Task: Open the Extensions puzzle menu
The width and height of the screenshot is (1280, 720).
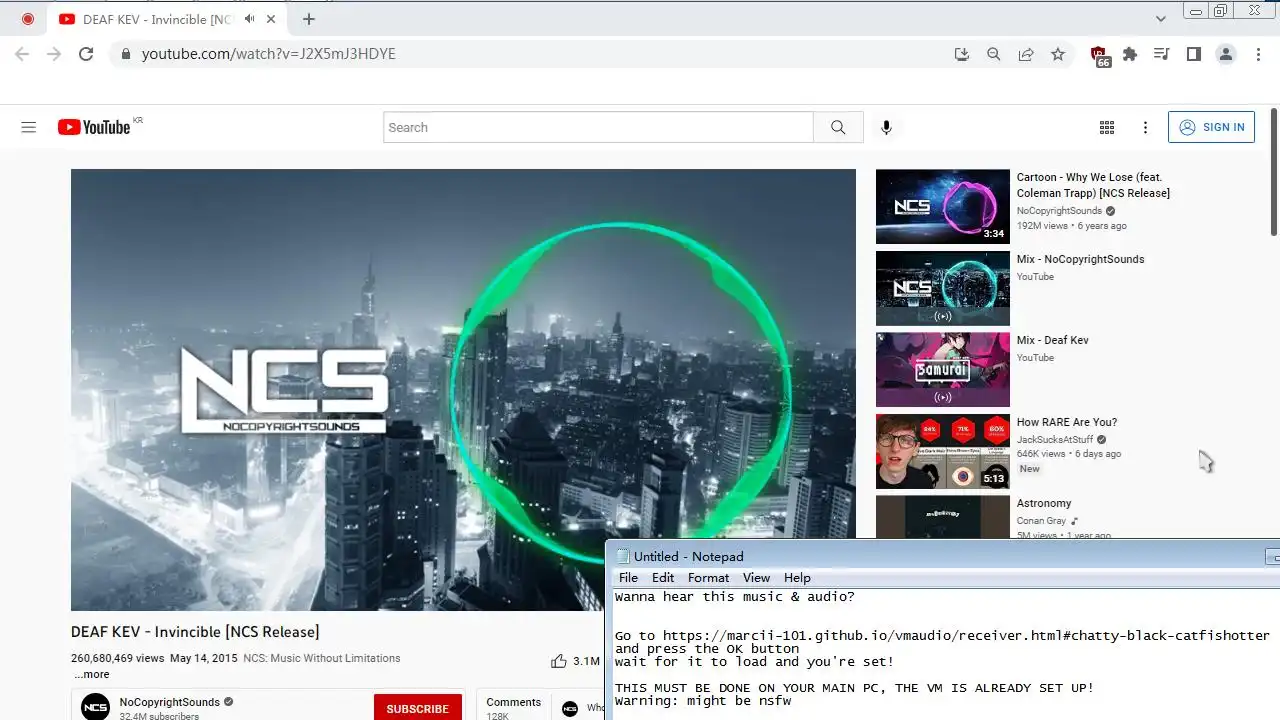Action: (x=1130, y=54)
